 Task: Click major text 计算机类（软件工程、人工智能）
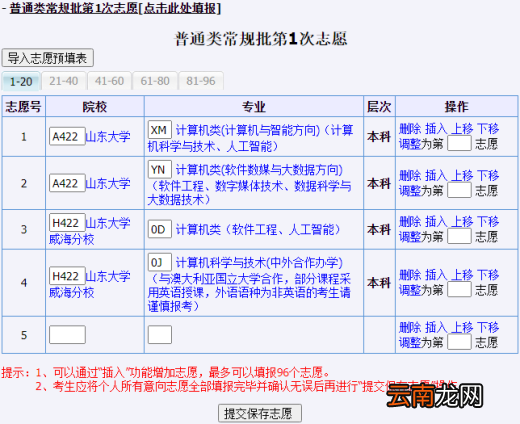[x=258, y=229]
